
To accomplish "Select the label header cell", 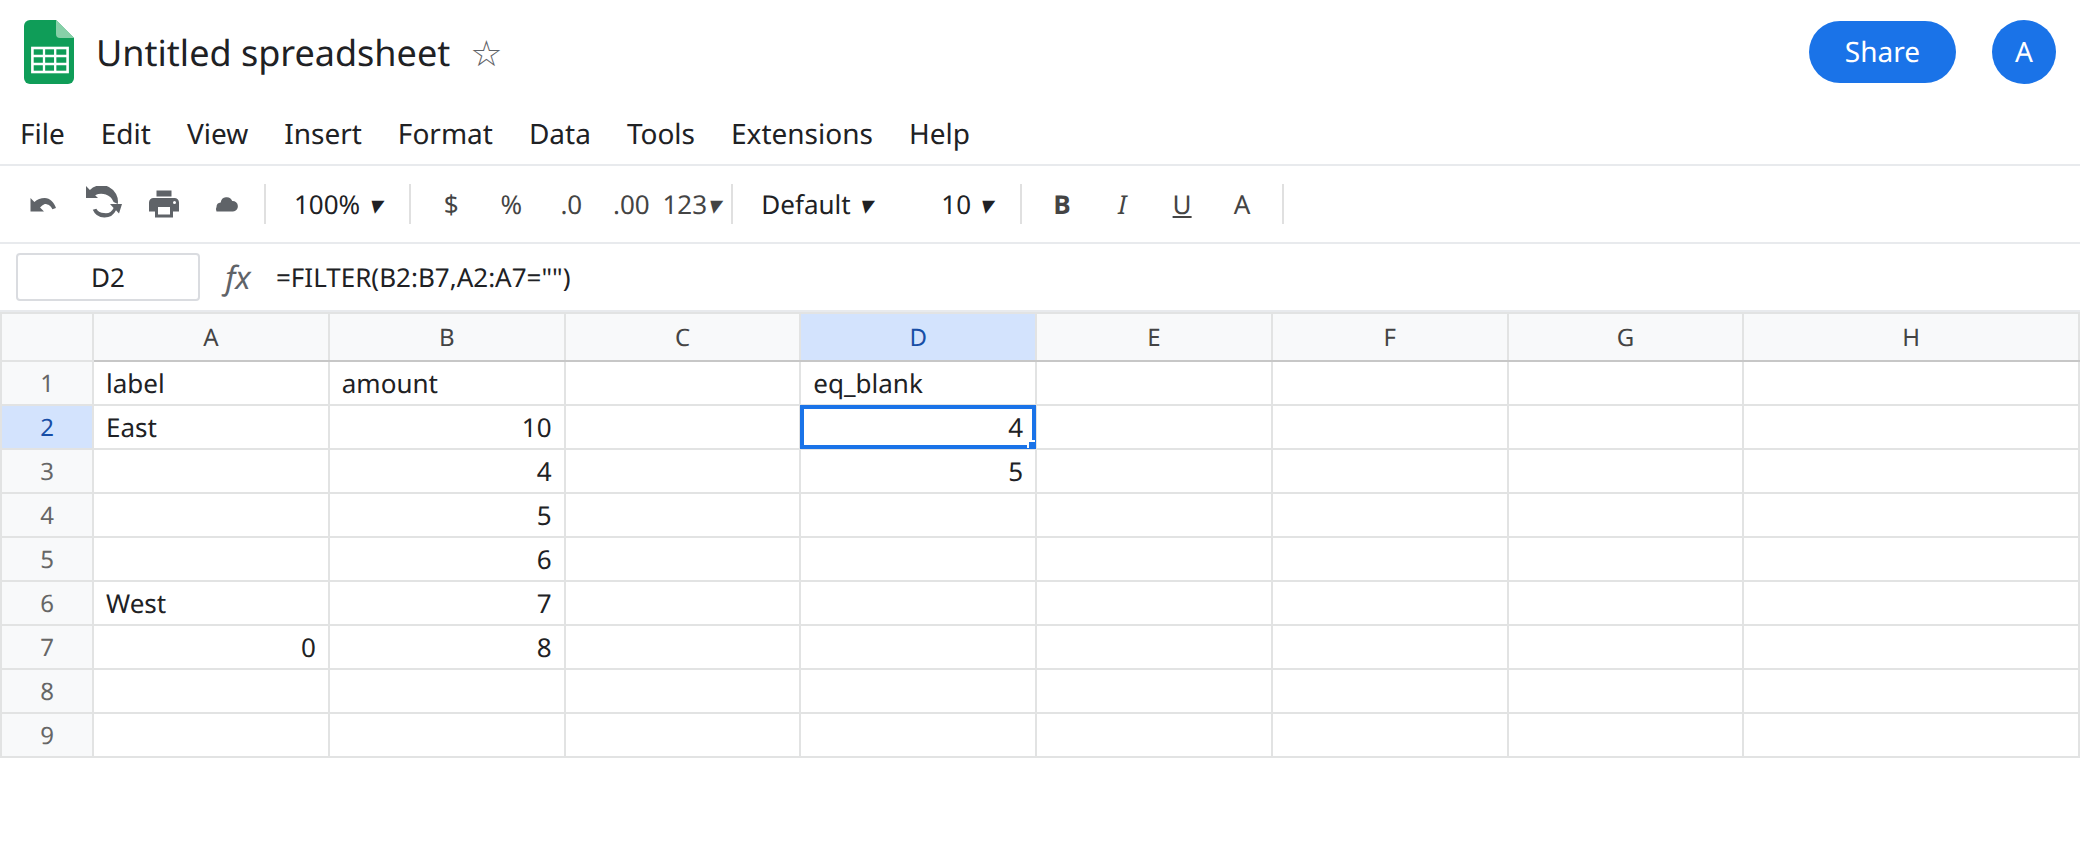I will point(211,383).
